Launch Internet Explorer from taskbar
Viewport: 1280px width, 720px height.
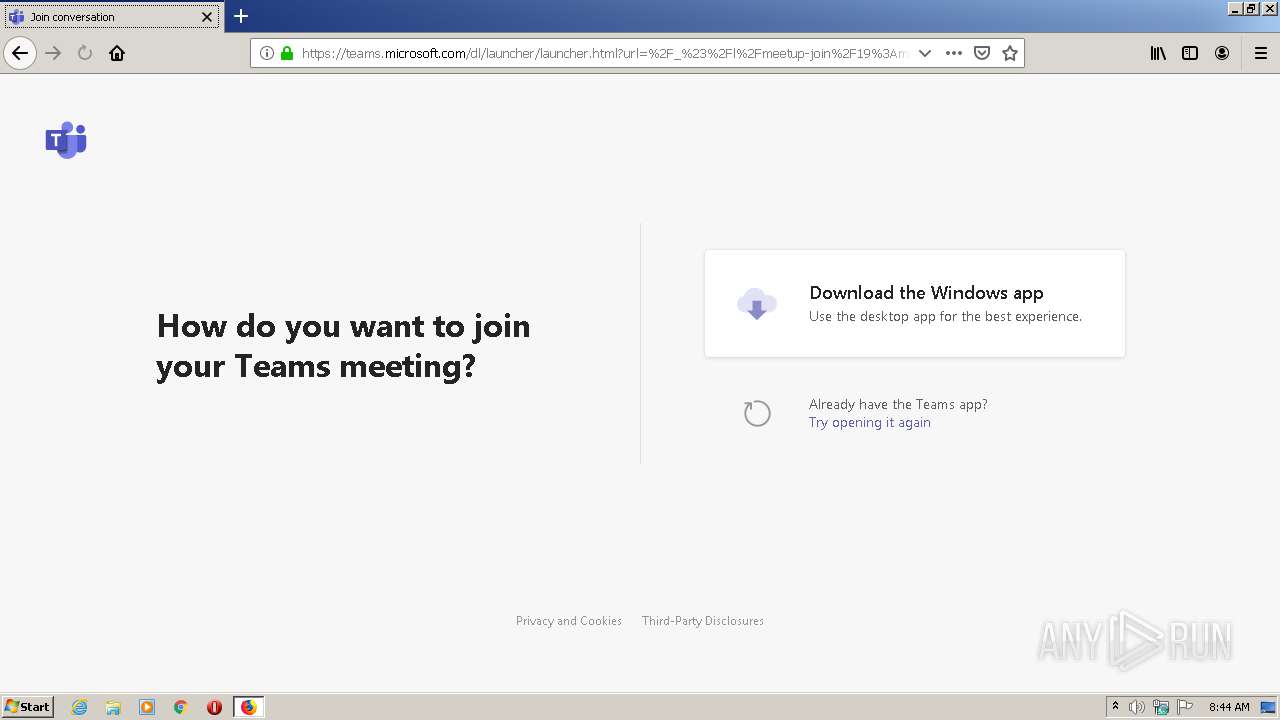coord(80,707)
